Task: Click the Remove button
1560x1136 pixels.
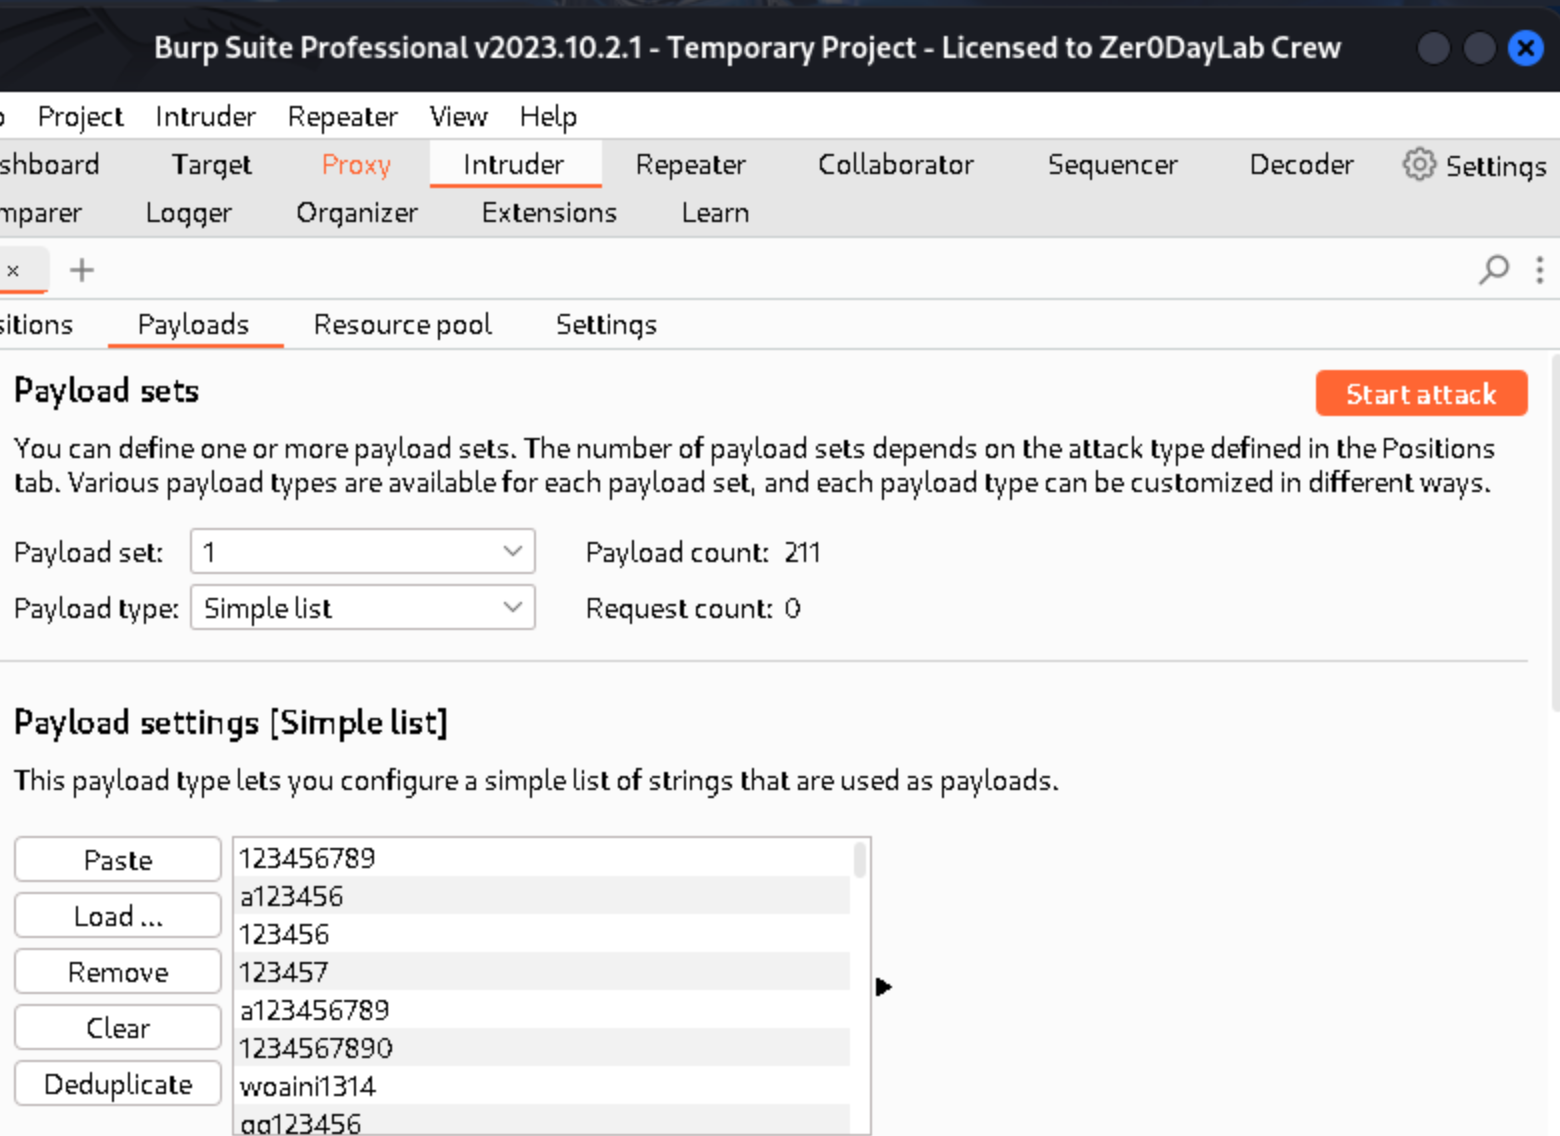Action: 118,971
